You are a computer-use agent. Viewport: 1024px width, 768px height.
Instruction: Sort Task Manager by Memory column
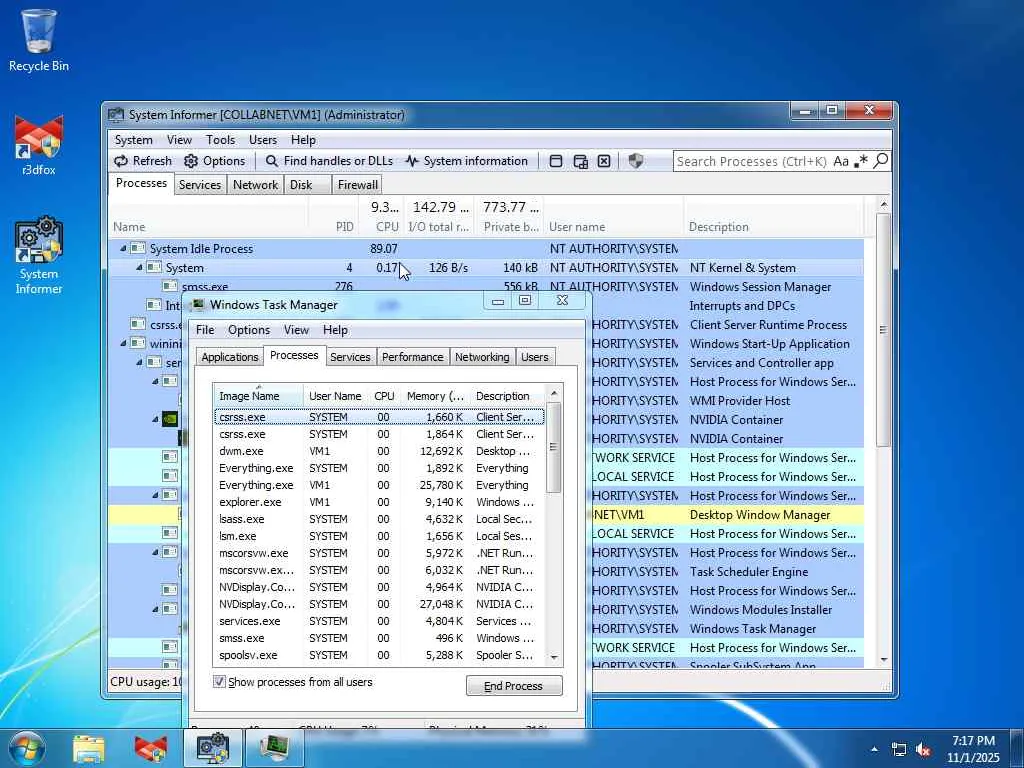pos(435,396)
